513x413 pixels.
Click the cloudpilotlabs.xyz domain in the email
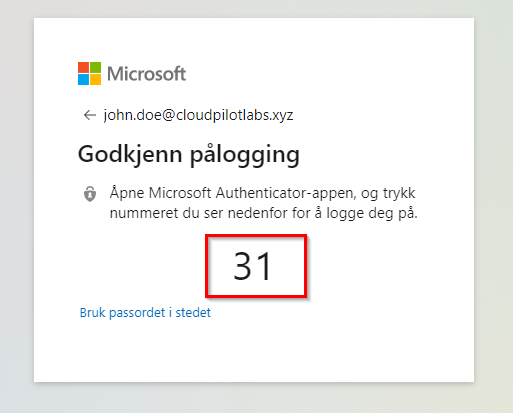235,115
